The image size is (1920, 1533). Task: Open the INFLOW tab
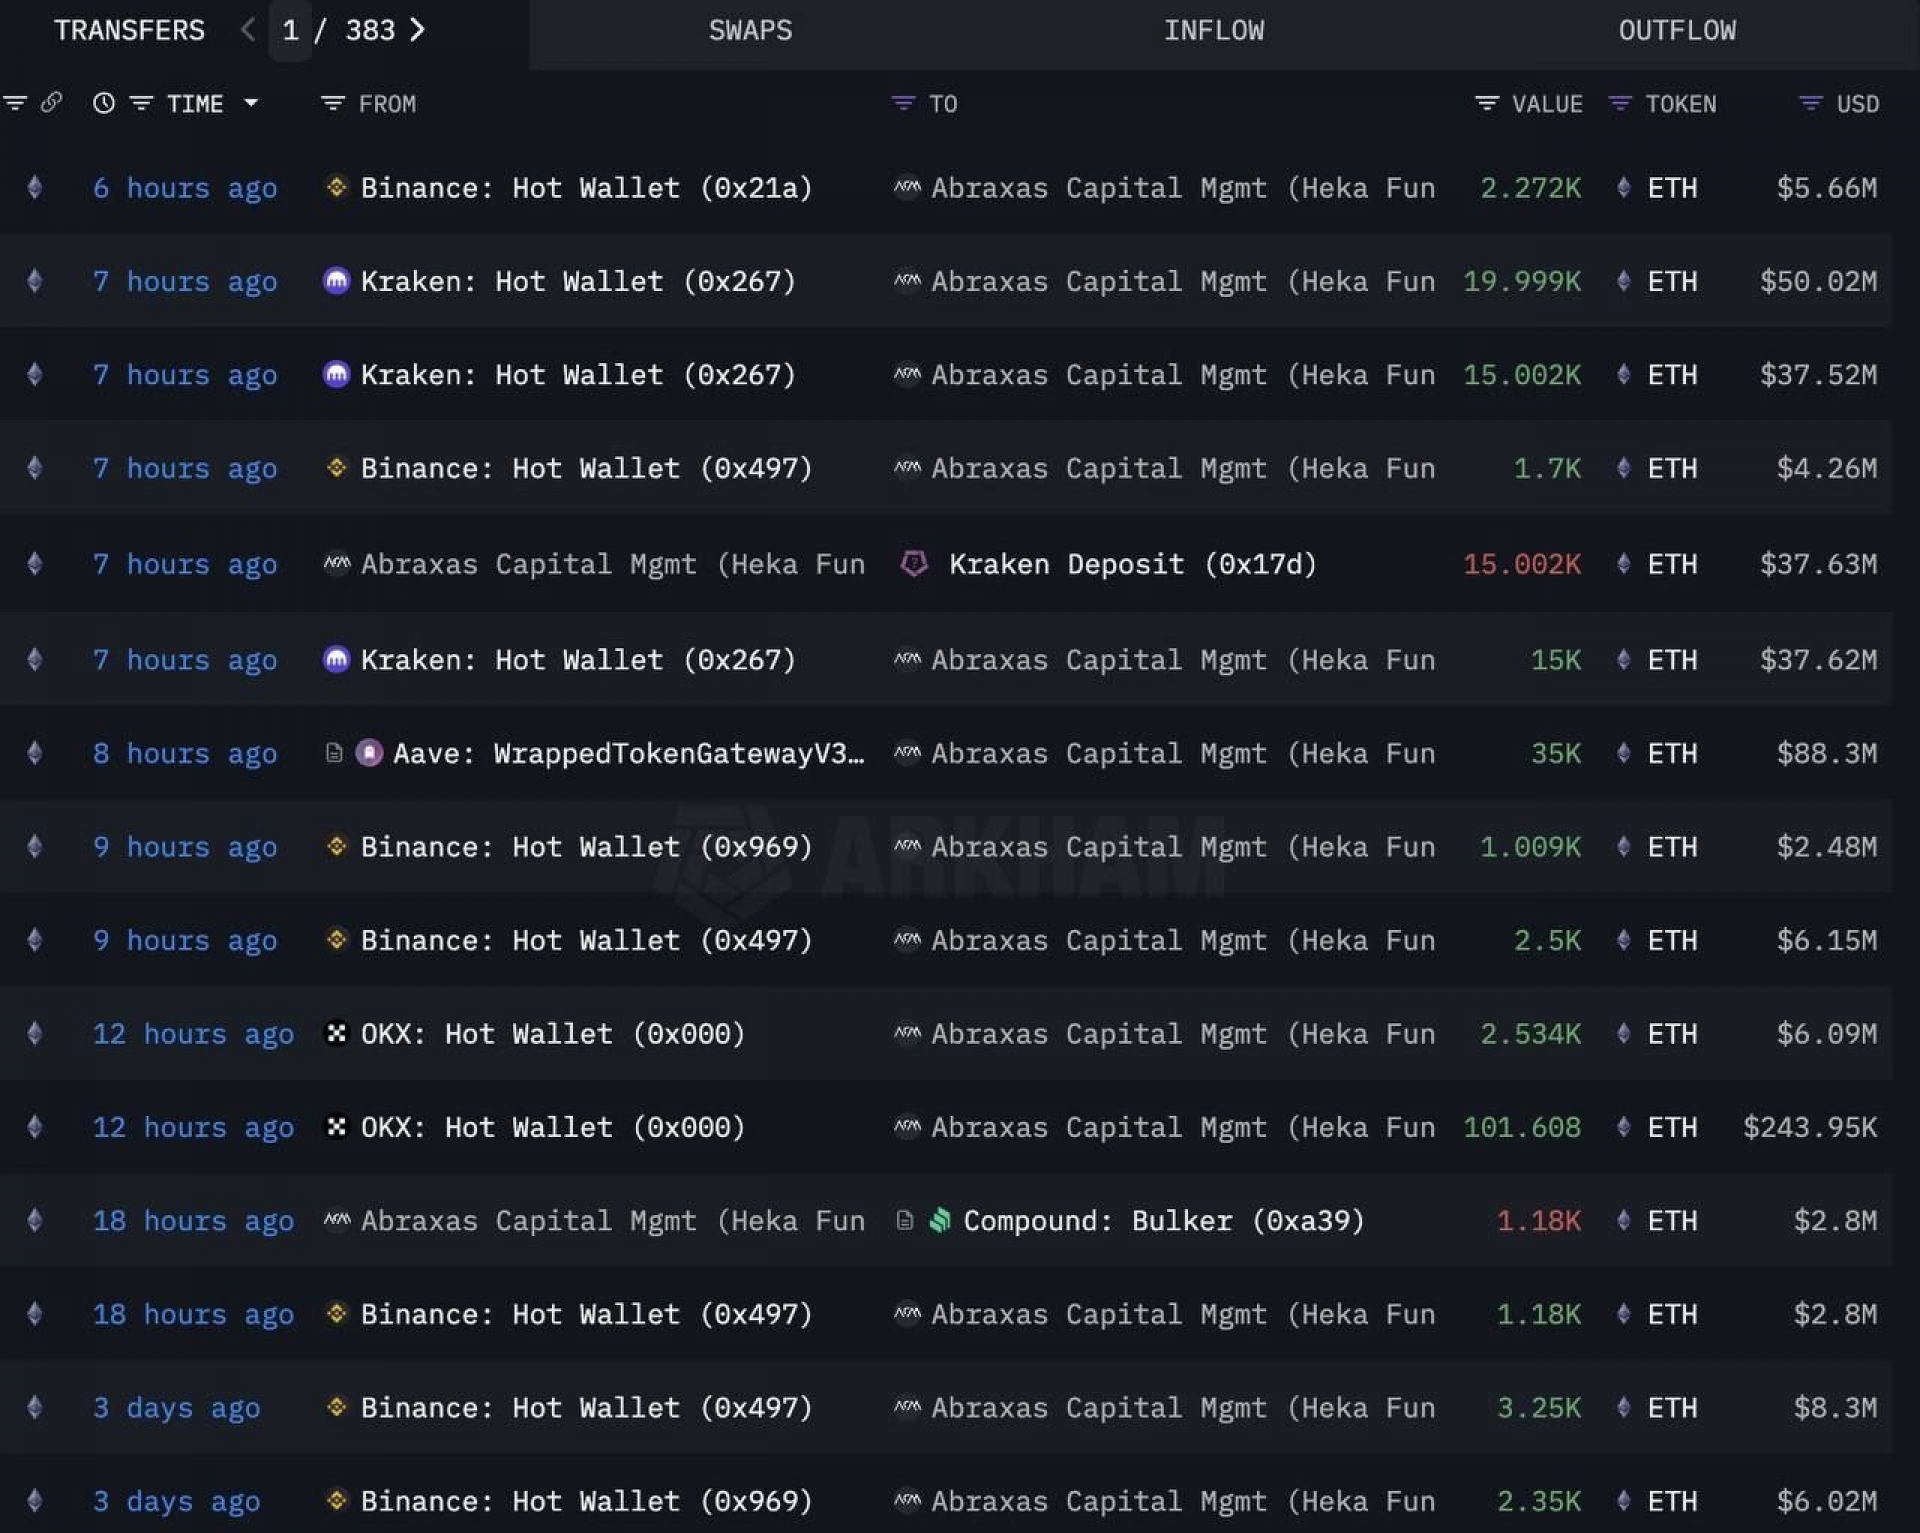1213,31
